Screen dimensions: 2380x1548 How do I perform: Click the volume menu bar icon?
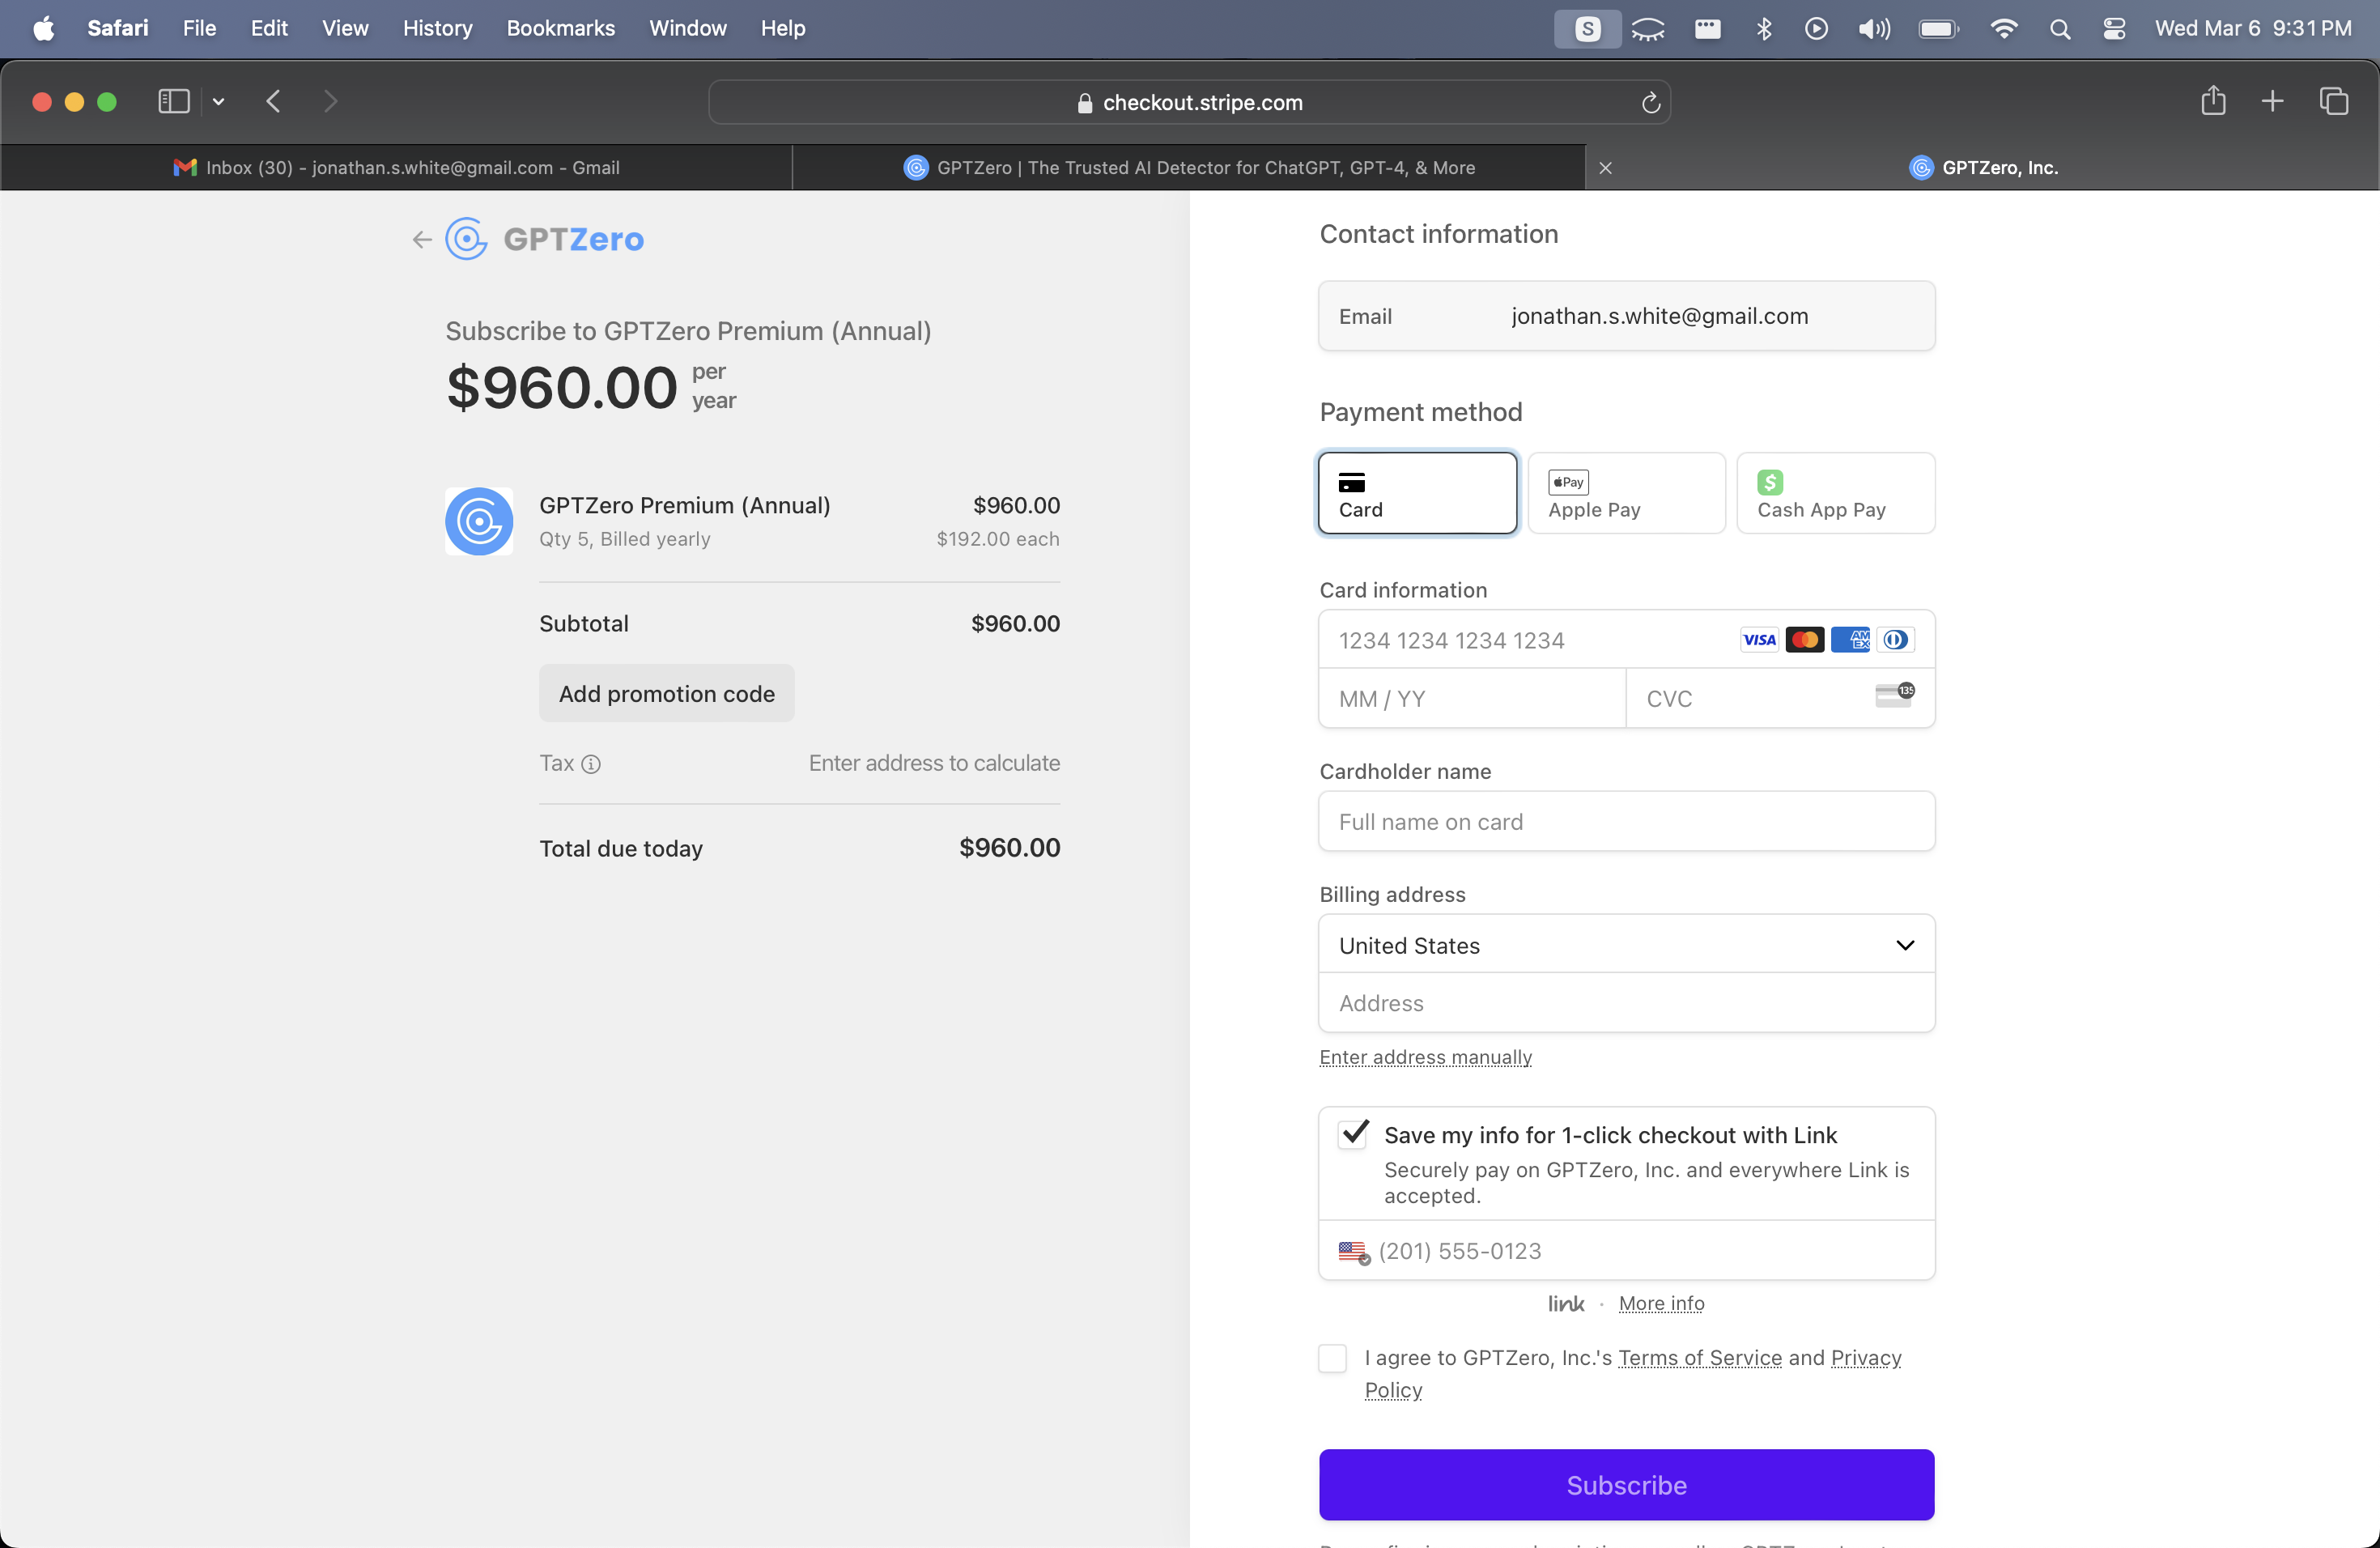click(1874, 29)
